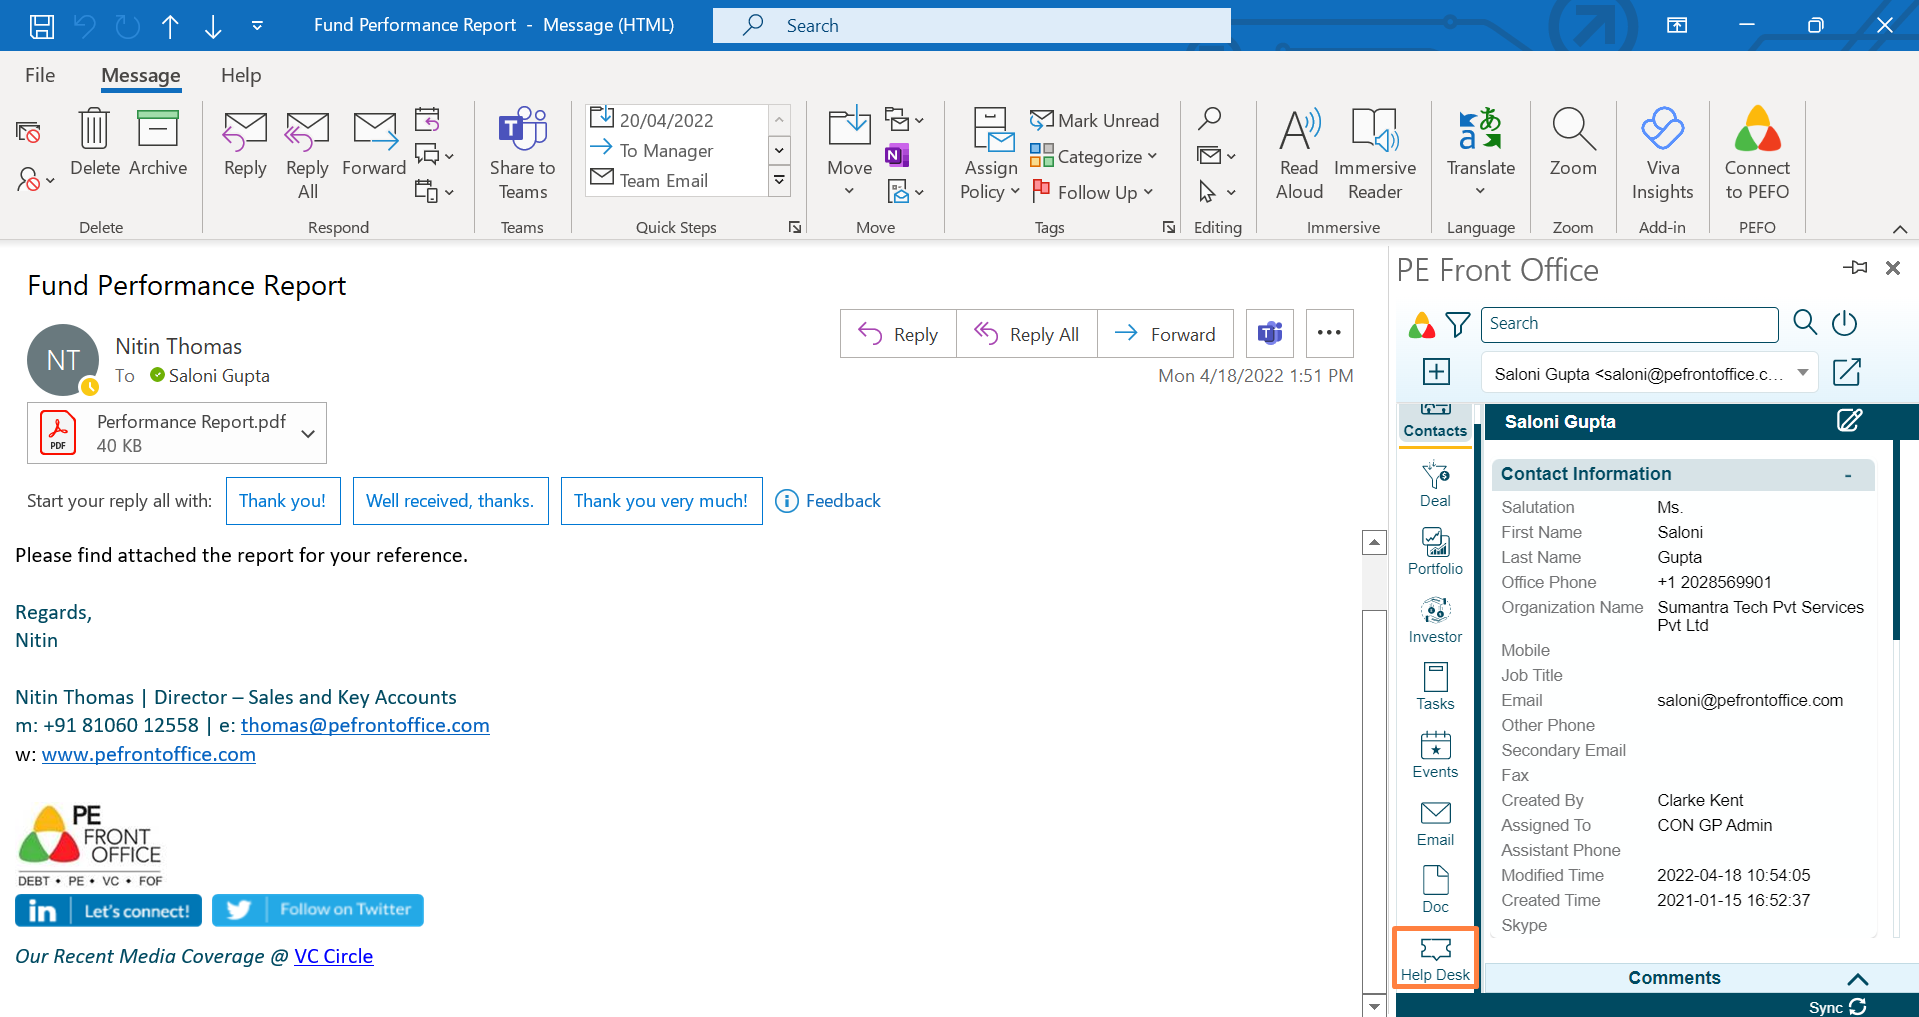Viewport: 1919px width, 1017px height.
Task: Toggle Mark Unread on the message
Action: [x=1094, y=119]
